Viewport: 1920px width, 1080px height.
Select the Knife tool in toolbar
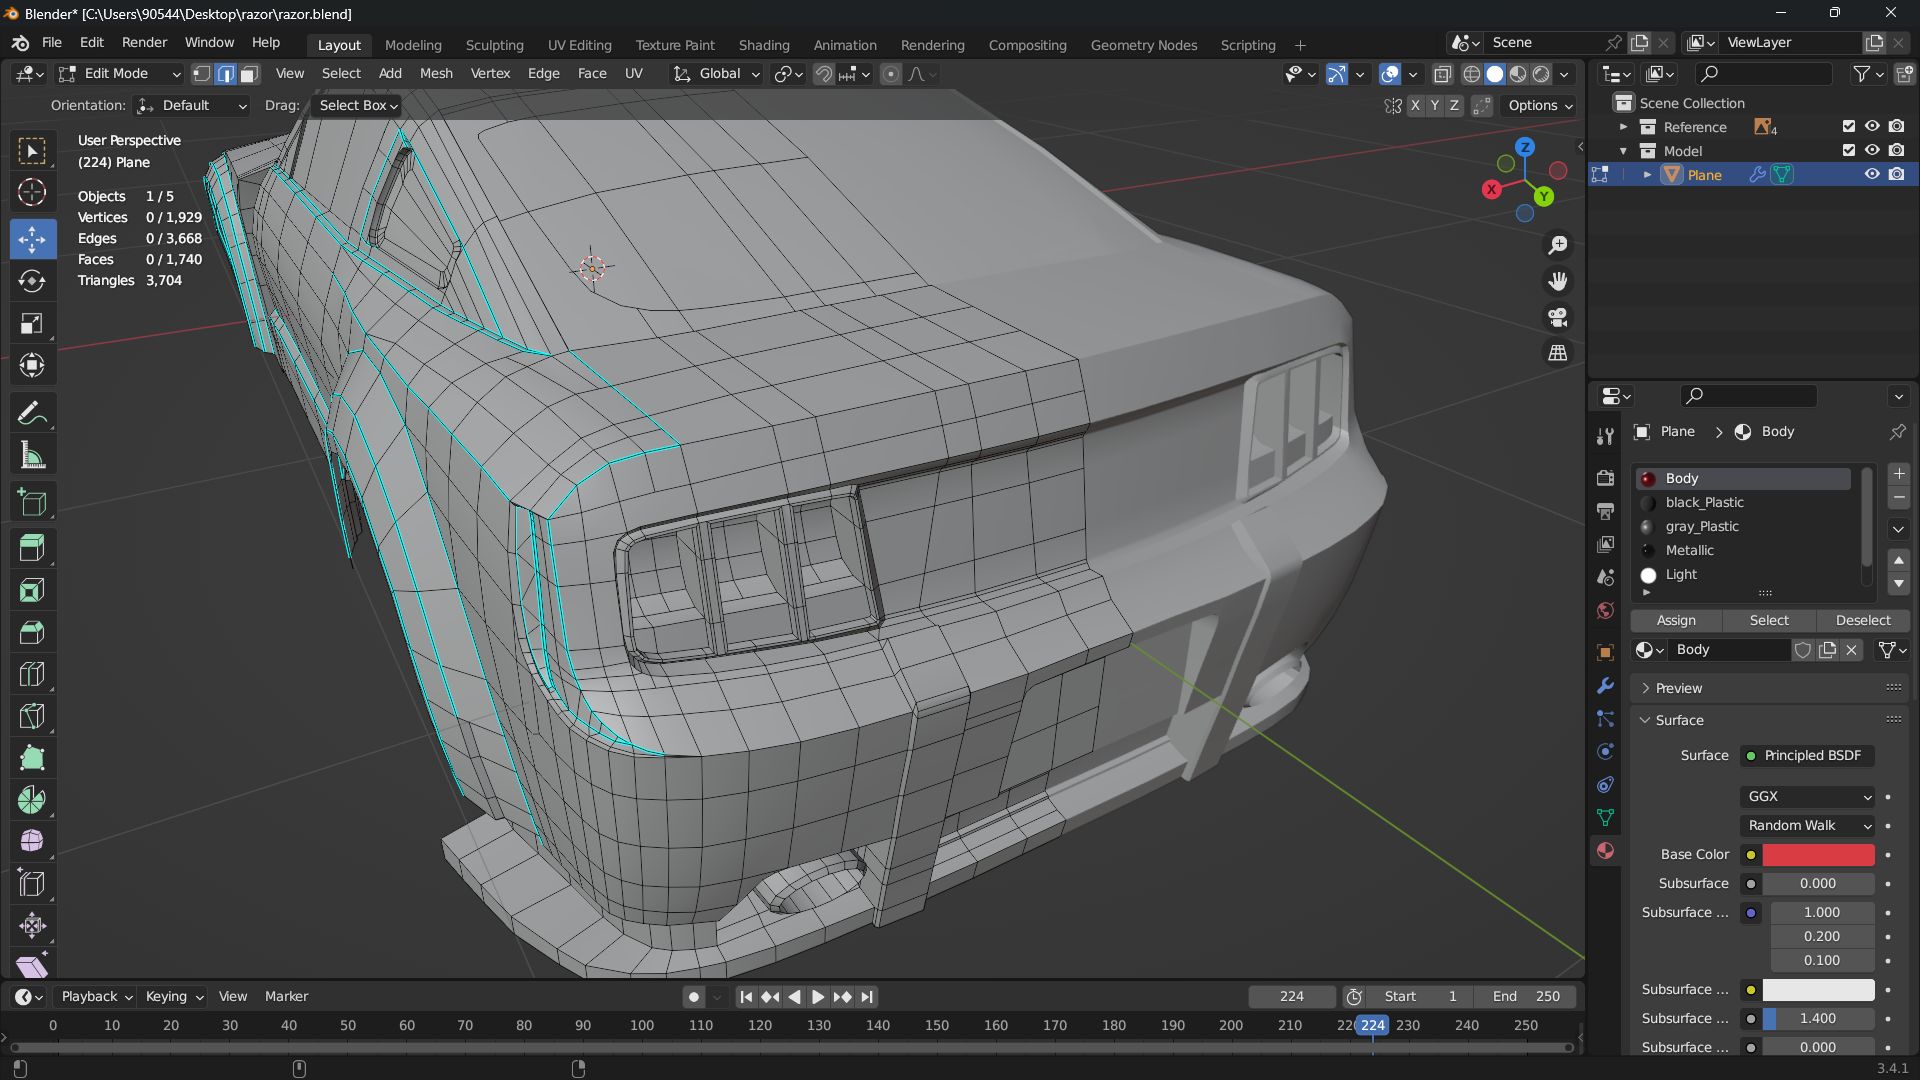click(x=32, y=716)
